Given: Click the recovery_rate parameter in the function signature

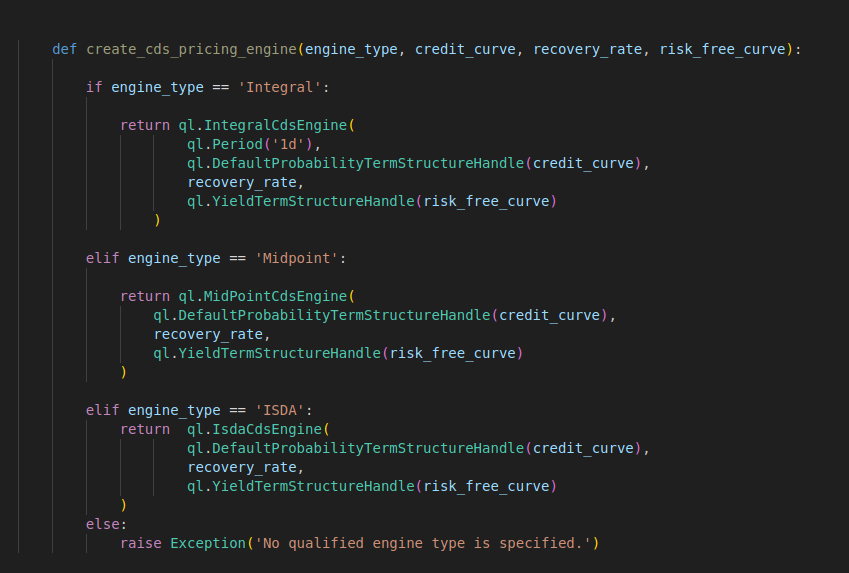Looking at the screenshot, I should [587, 49].
